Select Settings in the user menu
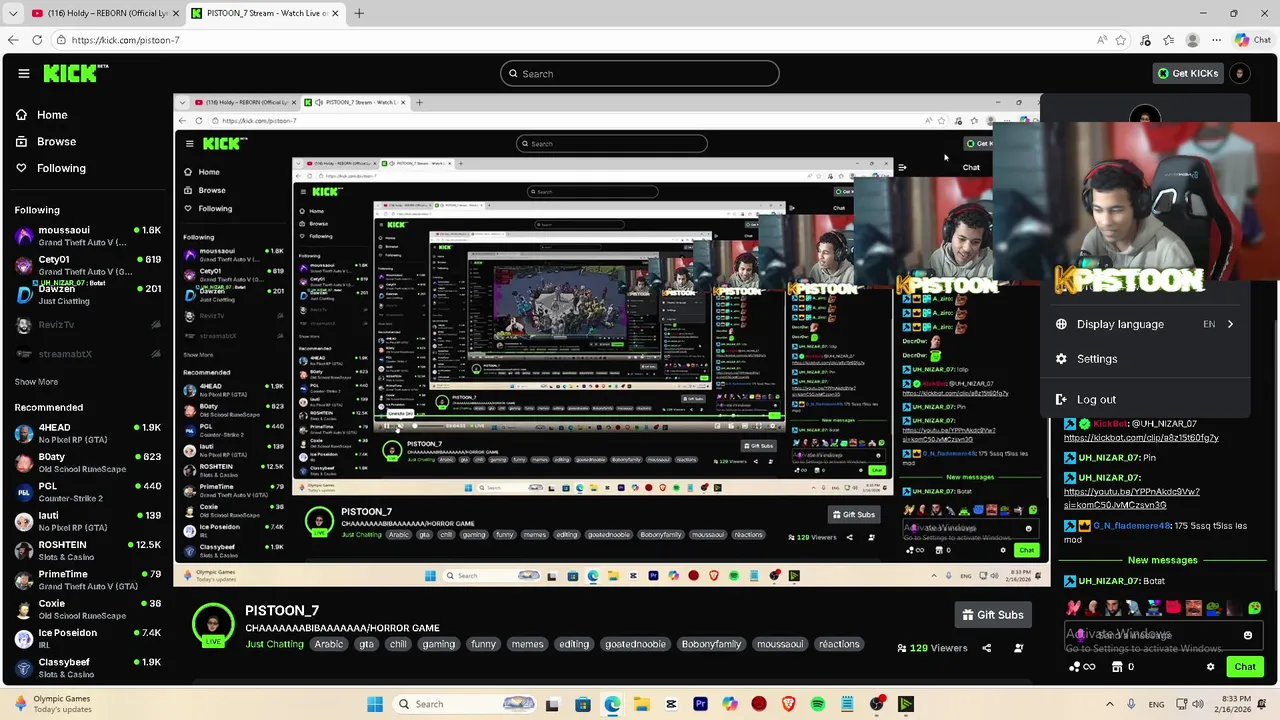Viewport: 1280px width, 720px height. click(x=1145, y=359)
